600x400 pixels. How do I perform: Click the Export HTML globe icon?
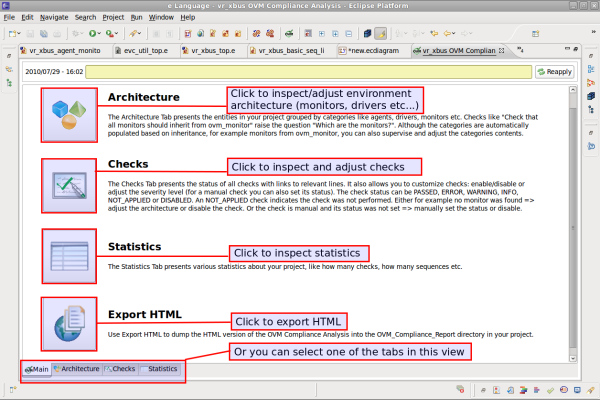[69, 324]
